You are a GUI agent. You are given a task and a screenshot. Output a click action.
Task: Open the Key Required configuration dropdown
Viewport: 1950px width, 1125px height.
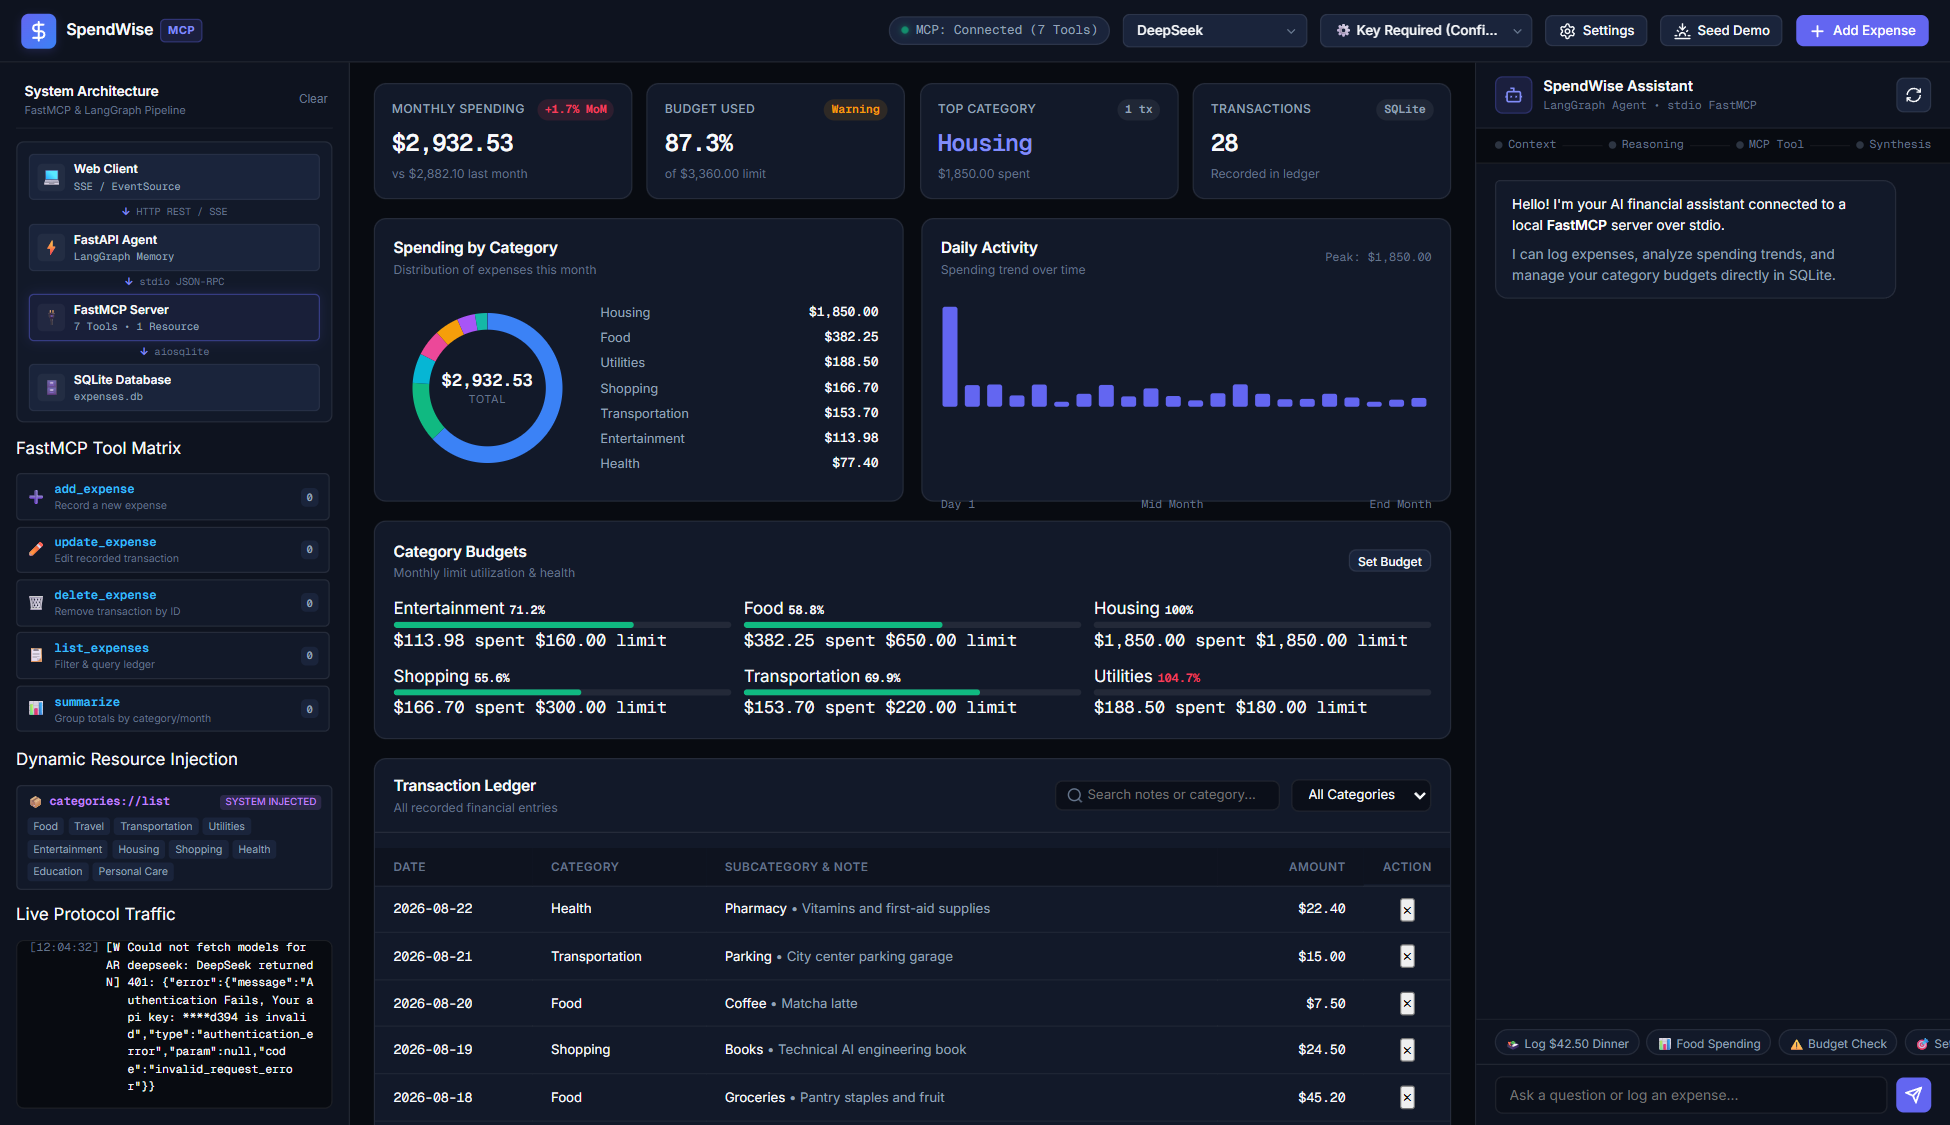(1425, 31)
